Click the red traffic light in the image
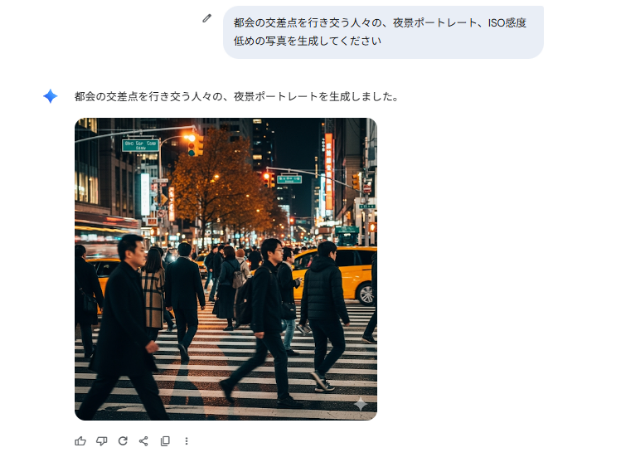 [x=266, y=178]
